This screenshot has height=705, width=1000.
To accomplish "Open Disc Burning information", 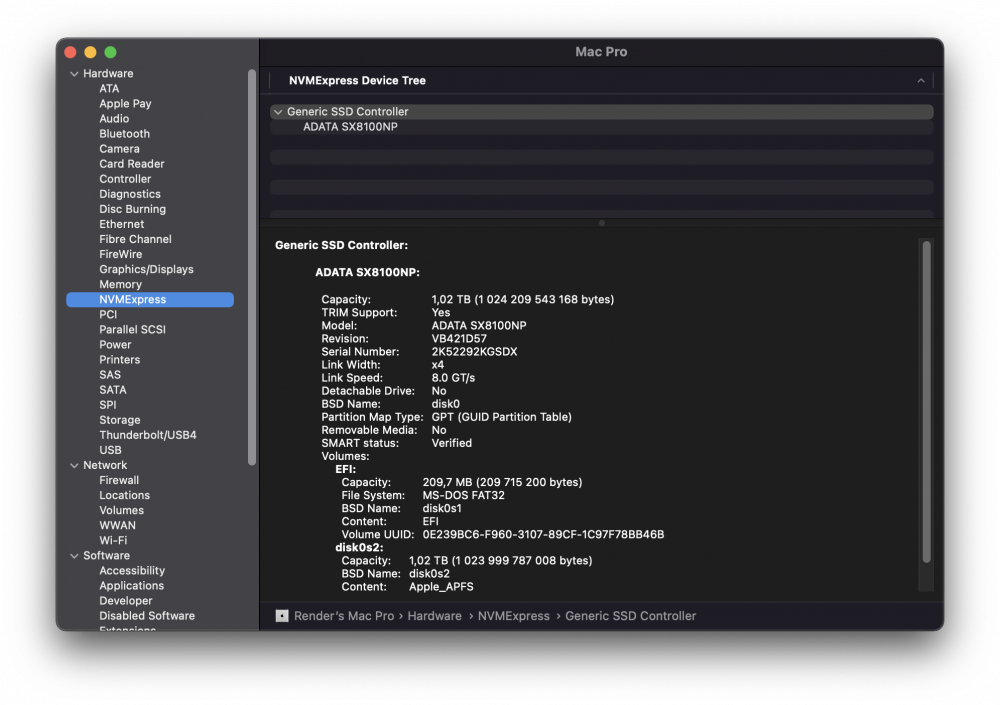I will 132,209.
